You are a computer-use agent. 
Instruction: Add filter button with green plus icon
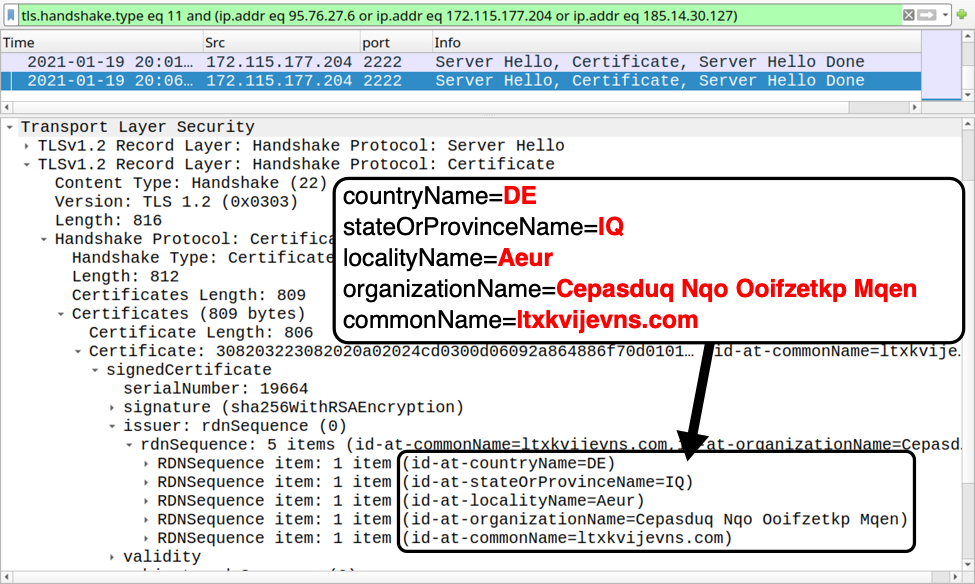pyautogui.click(x=963, y=15)
